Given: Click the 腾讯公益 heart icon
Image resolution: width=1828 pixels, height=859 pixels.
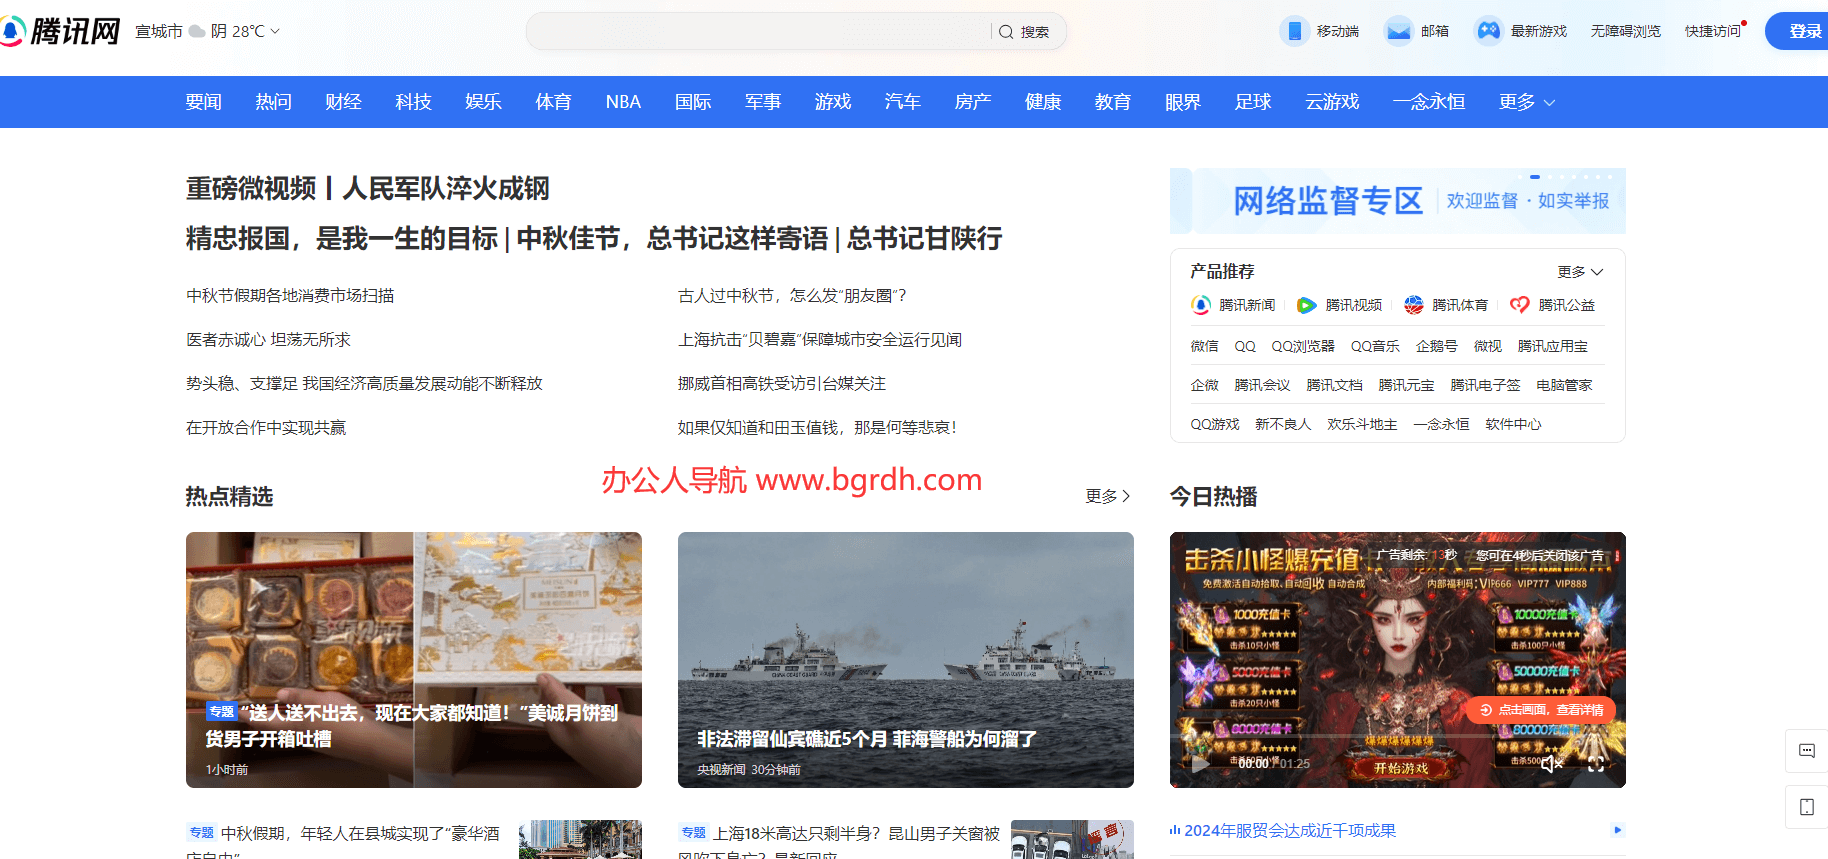Looking at the screenshot, I should (1519, 305).
